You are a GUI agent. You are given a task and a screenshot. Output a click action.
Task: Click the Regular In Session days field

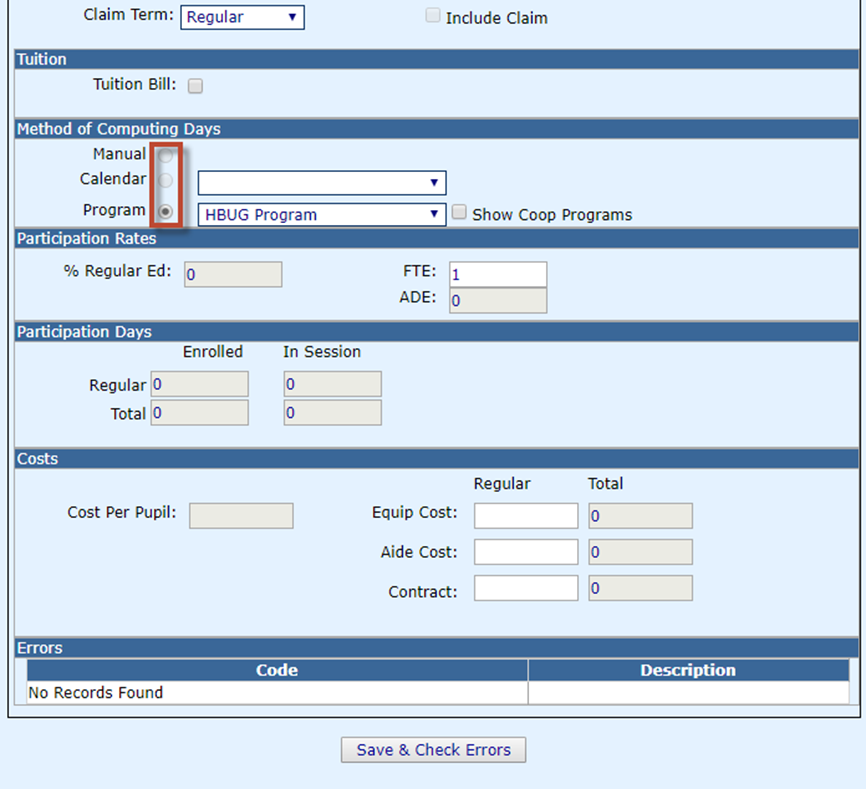tap(332, 384)
